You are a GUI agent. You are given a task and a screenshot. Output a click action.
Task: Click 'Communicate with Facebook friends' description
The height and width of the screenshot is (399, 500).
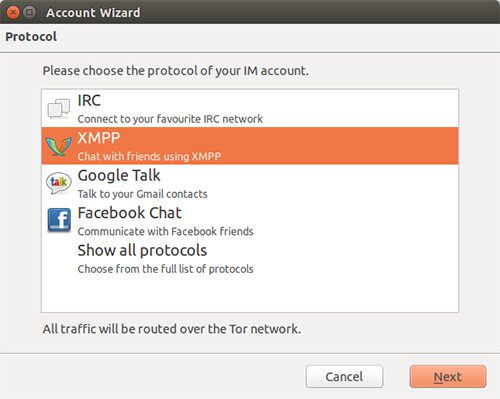tap(165, 231)
